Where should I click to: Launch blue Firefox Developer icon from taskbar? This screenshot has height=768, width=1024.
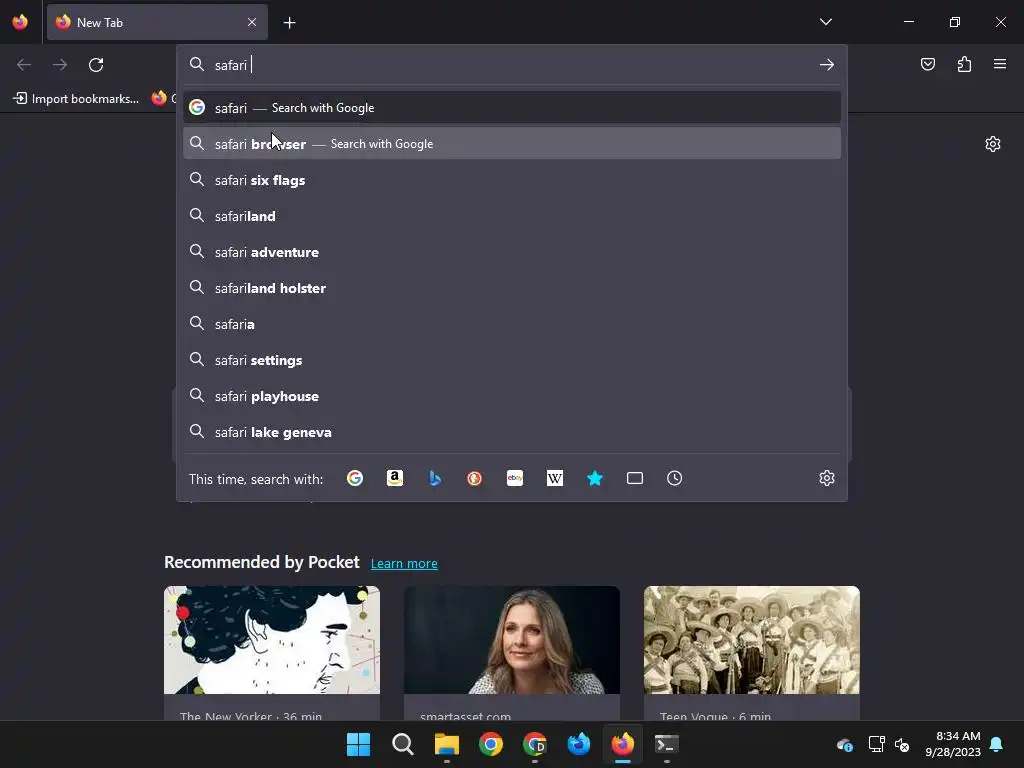coord(579,744)
